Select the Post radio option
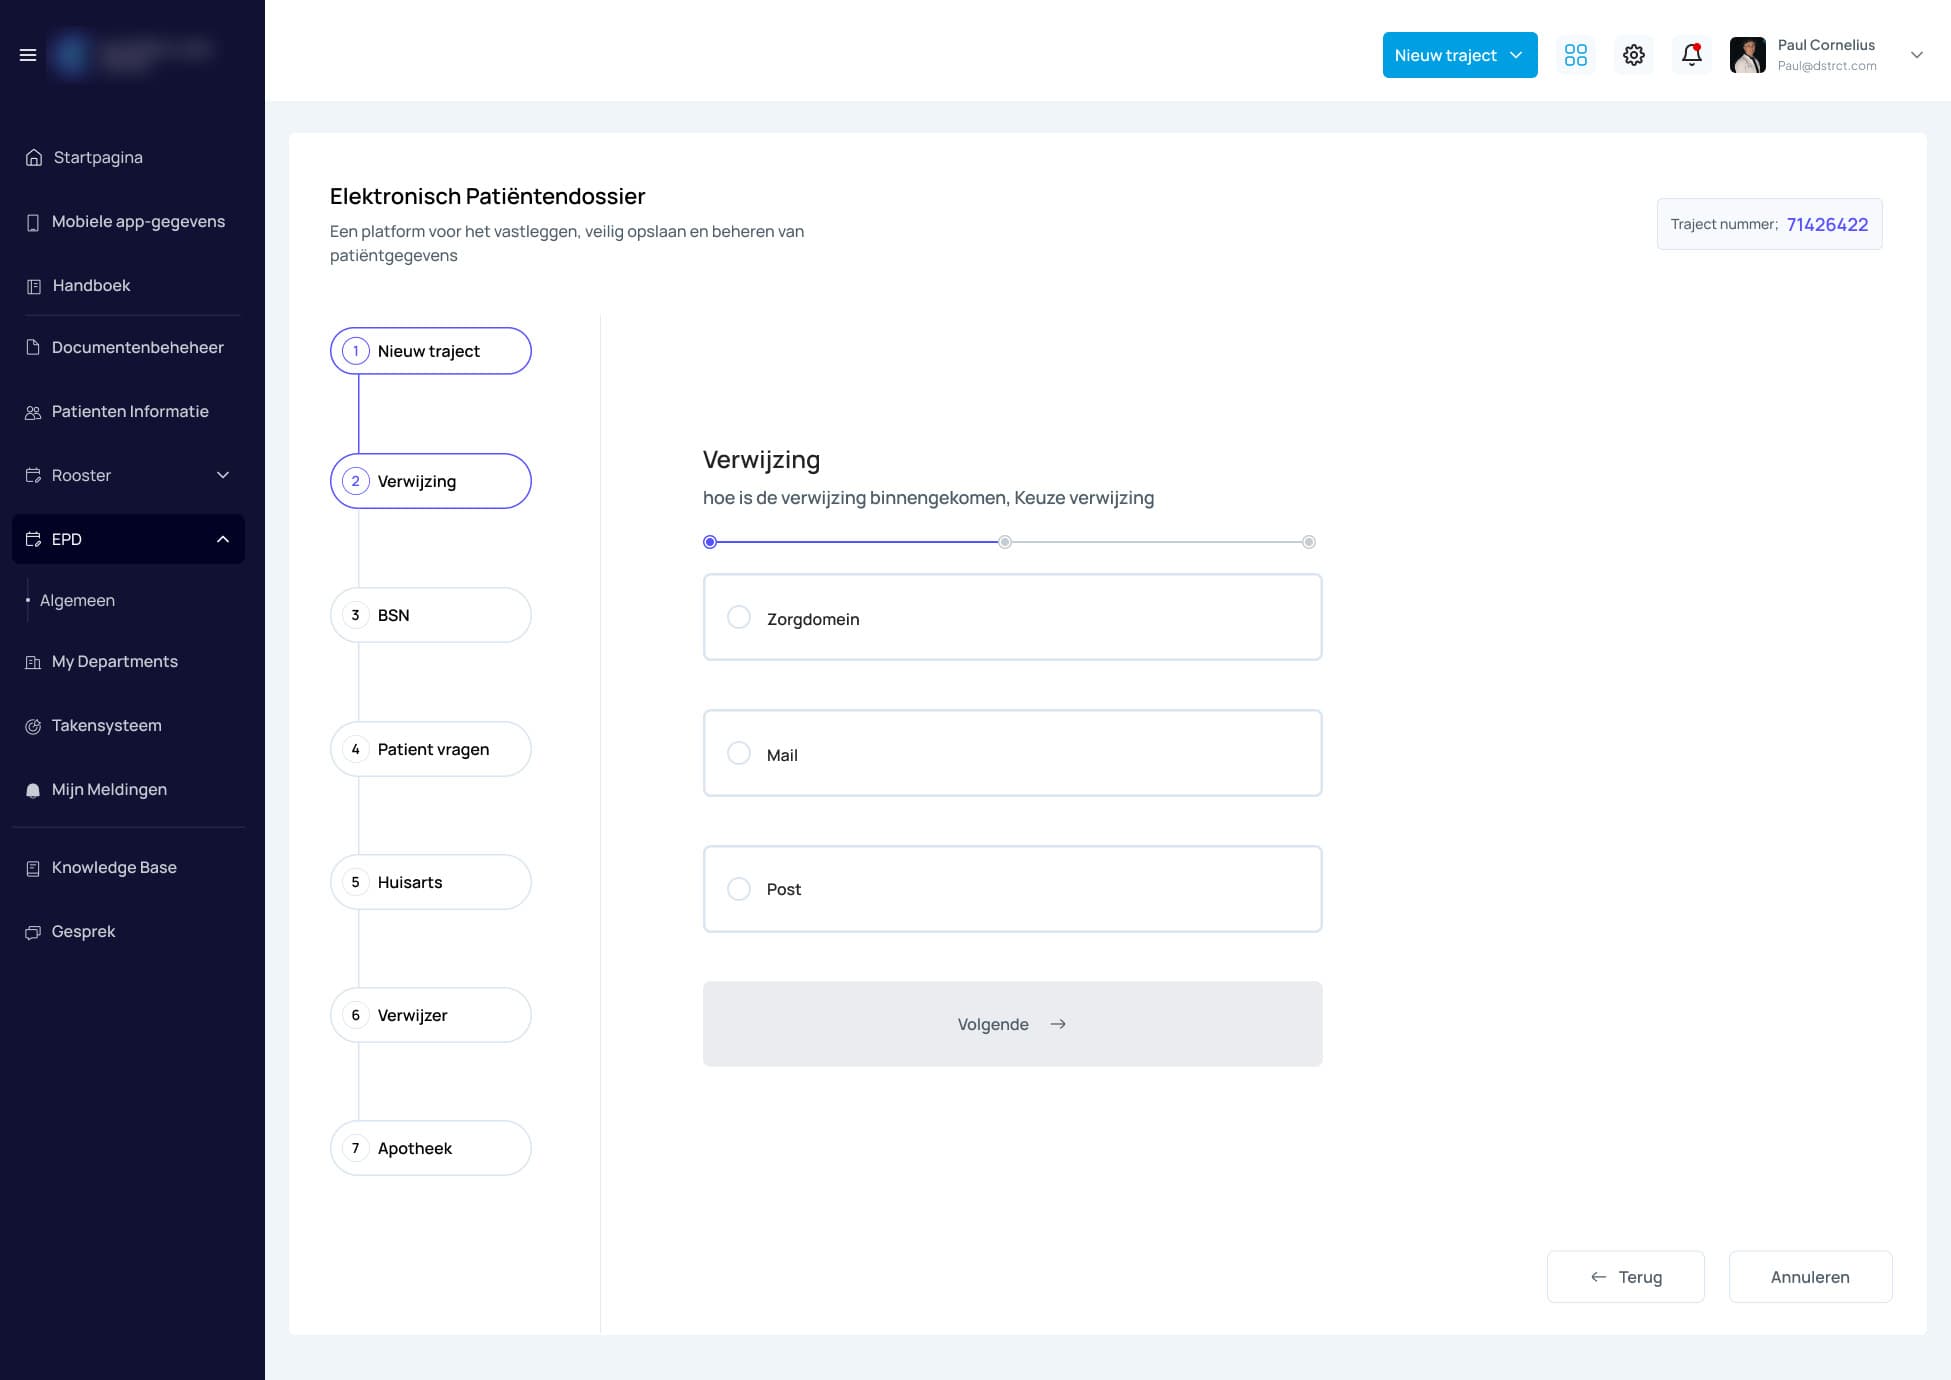Screen dimensions: 1951x1380 739,889
